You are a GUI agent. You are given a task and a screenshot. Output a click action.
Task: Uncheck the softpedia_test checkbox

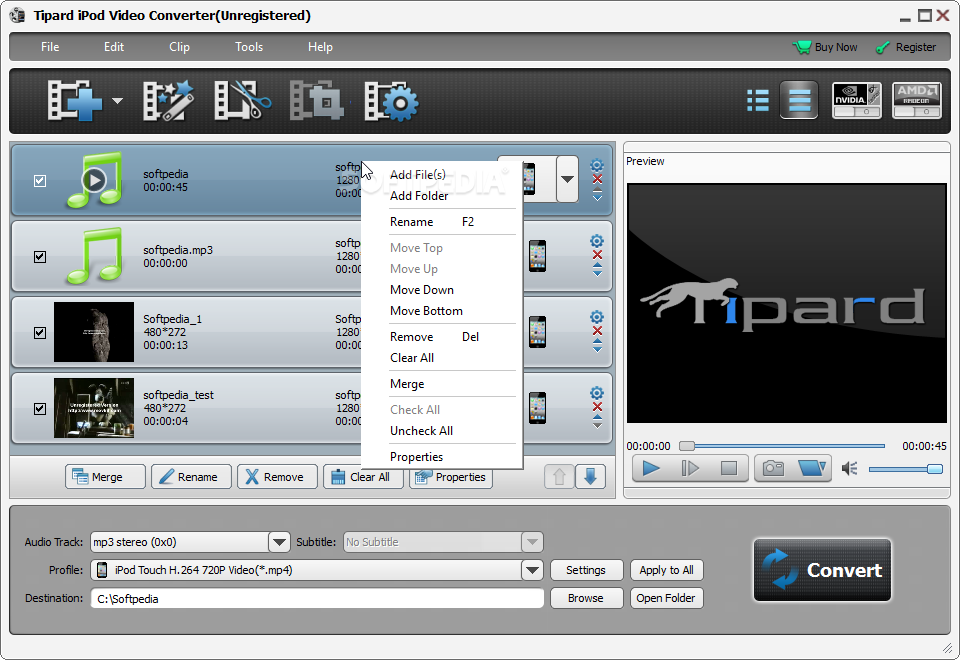coord(40,408)
